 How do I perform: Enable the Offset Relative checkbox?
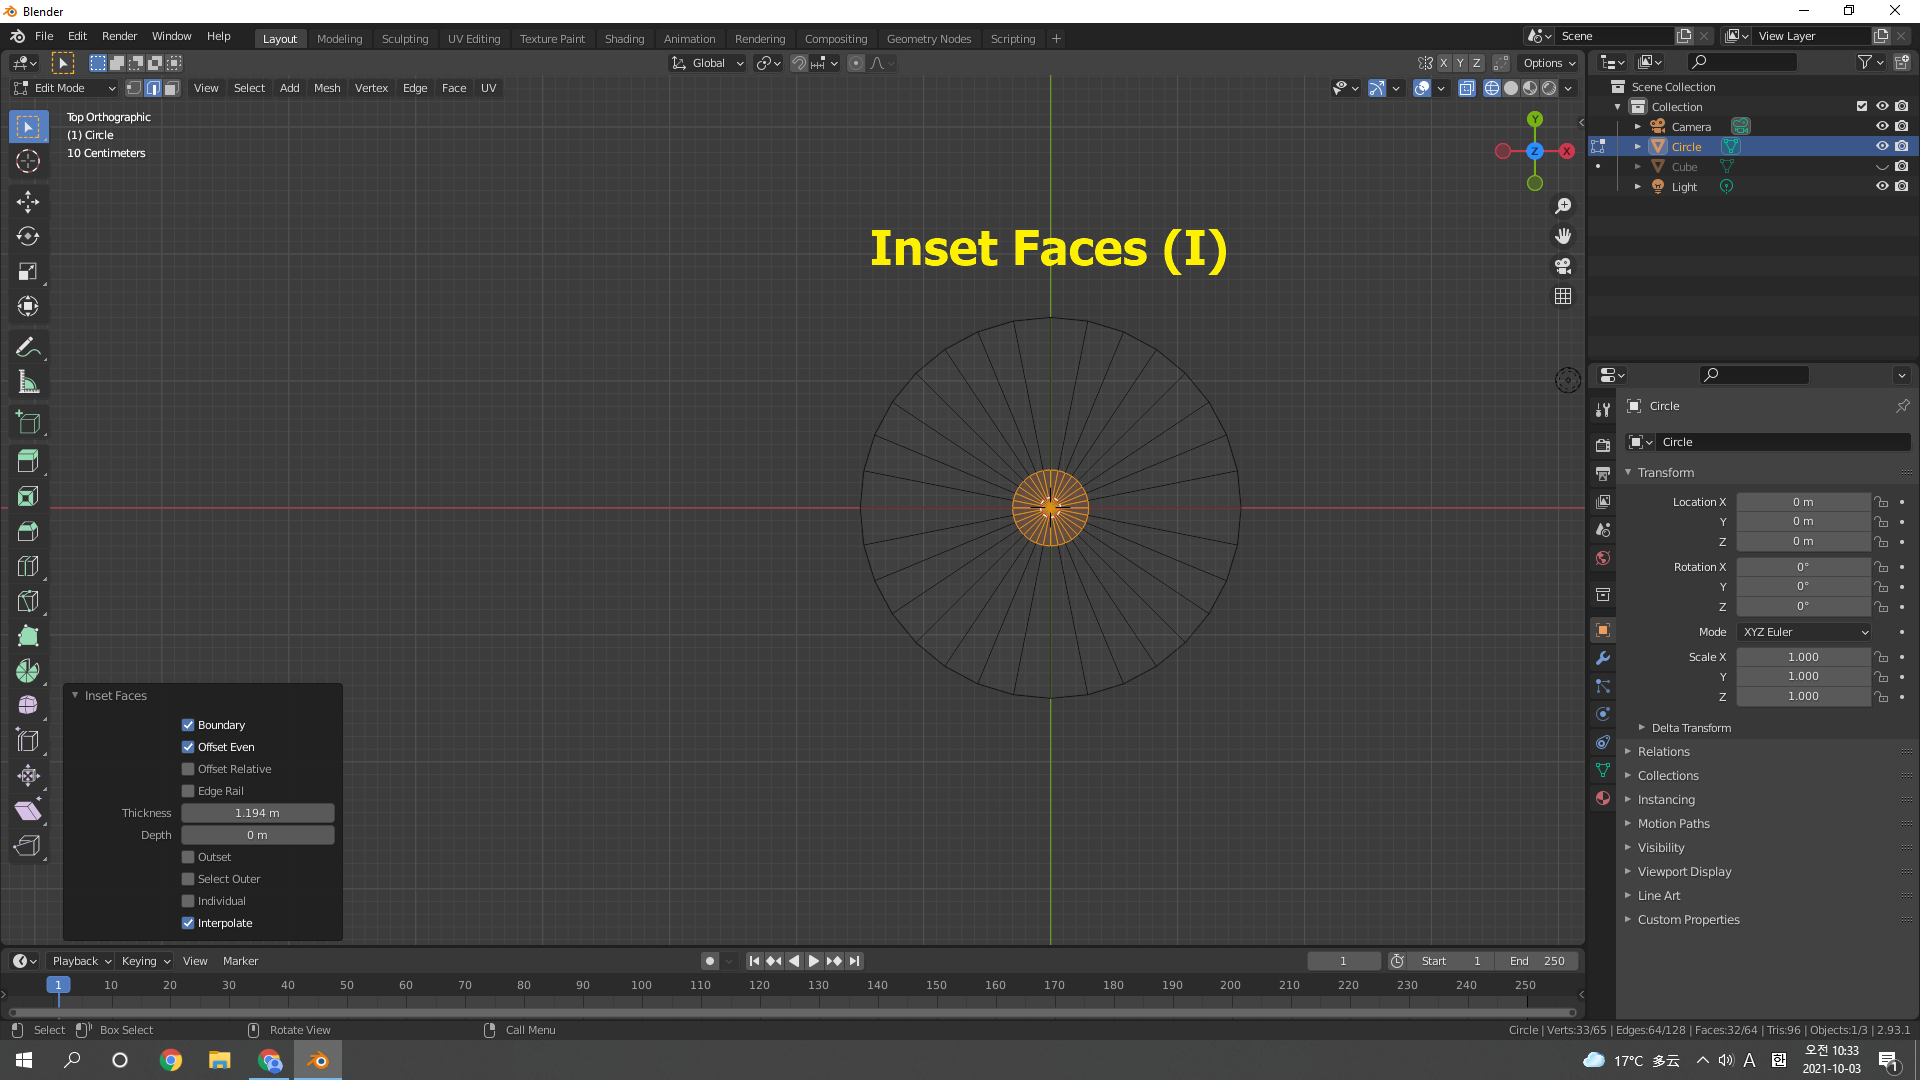(188, 769)
